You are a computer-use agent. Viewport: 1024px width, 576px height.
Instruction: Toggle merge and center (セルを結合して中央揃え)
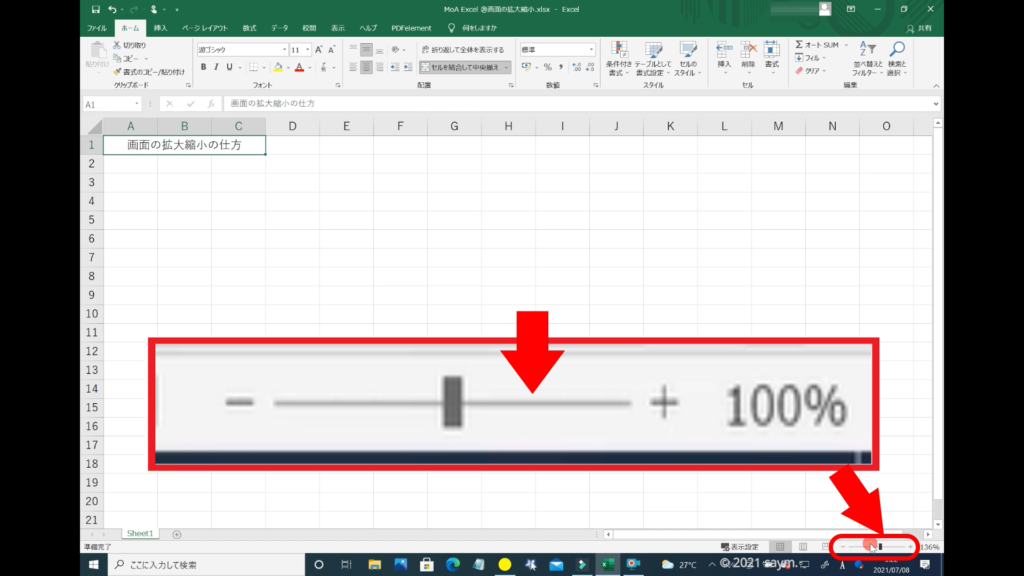(462, 67)
